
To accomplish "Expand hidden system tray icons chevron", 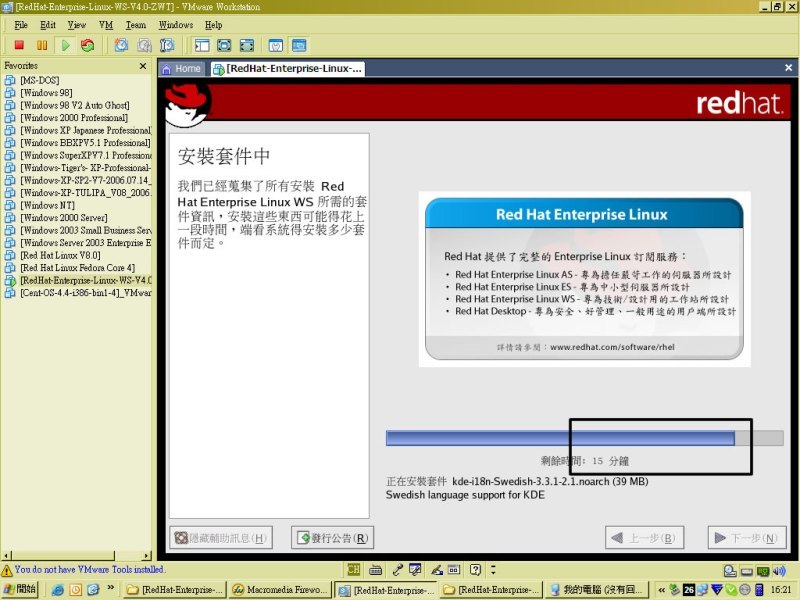I will tap(661, 590).
